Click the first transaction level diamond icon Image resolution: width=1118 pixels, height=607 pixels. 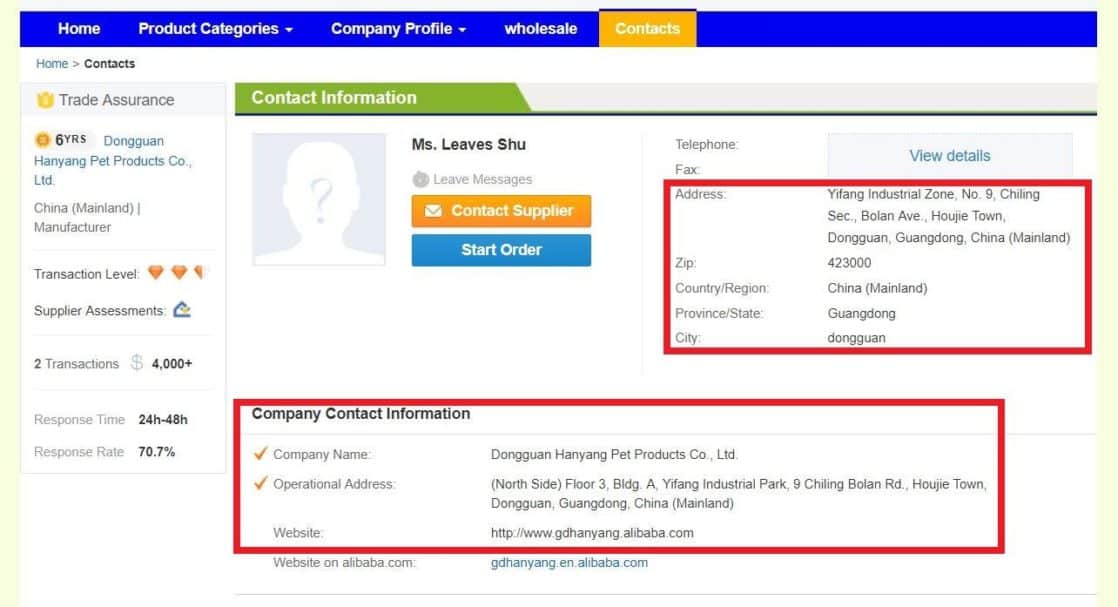pyautogui.click(x=155, y=272)
